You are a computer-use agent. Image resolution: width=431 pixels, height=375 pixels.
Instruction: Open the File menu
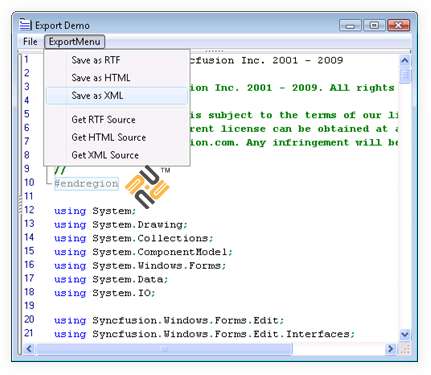(x=30, y=42)
